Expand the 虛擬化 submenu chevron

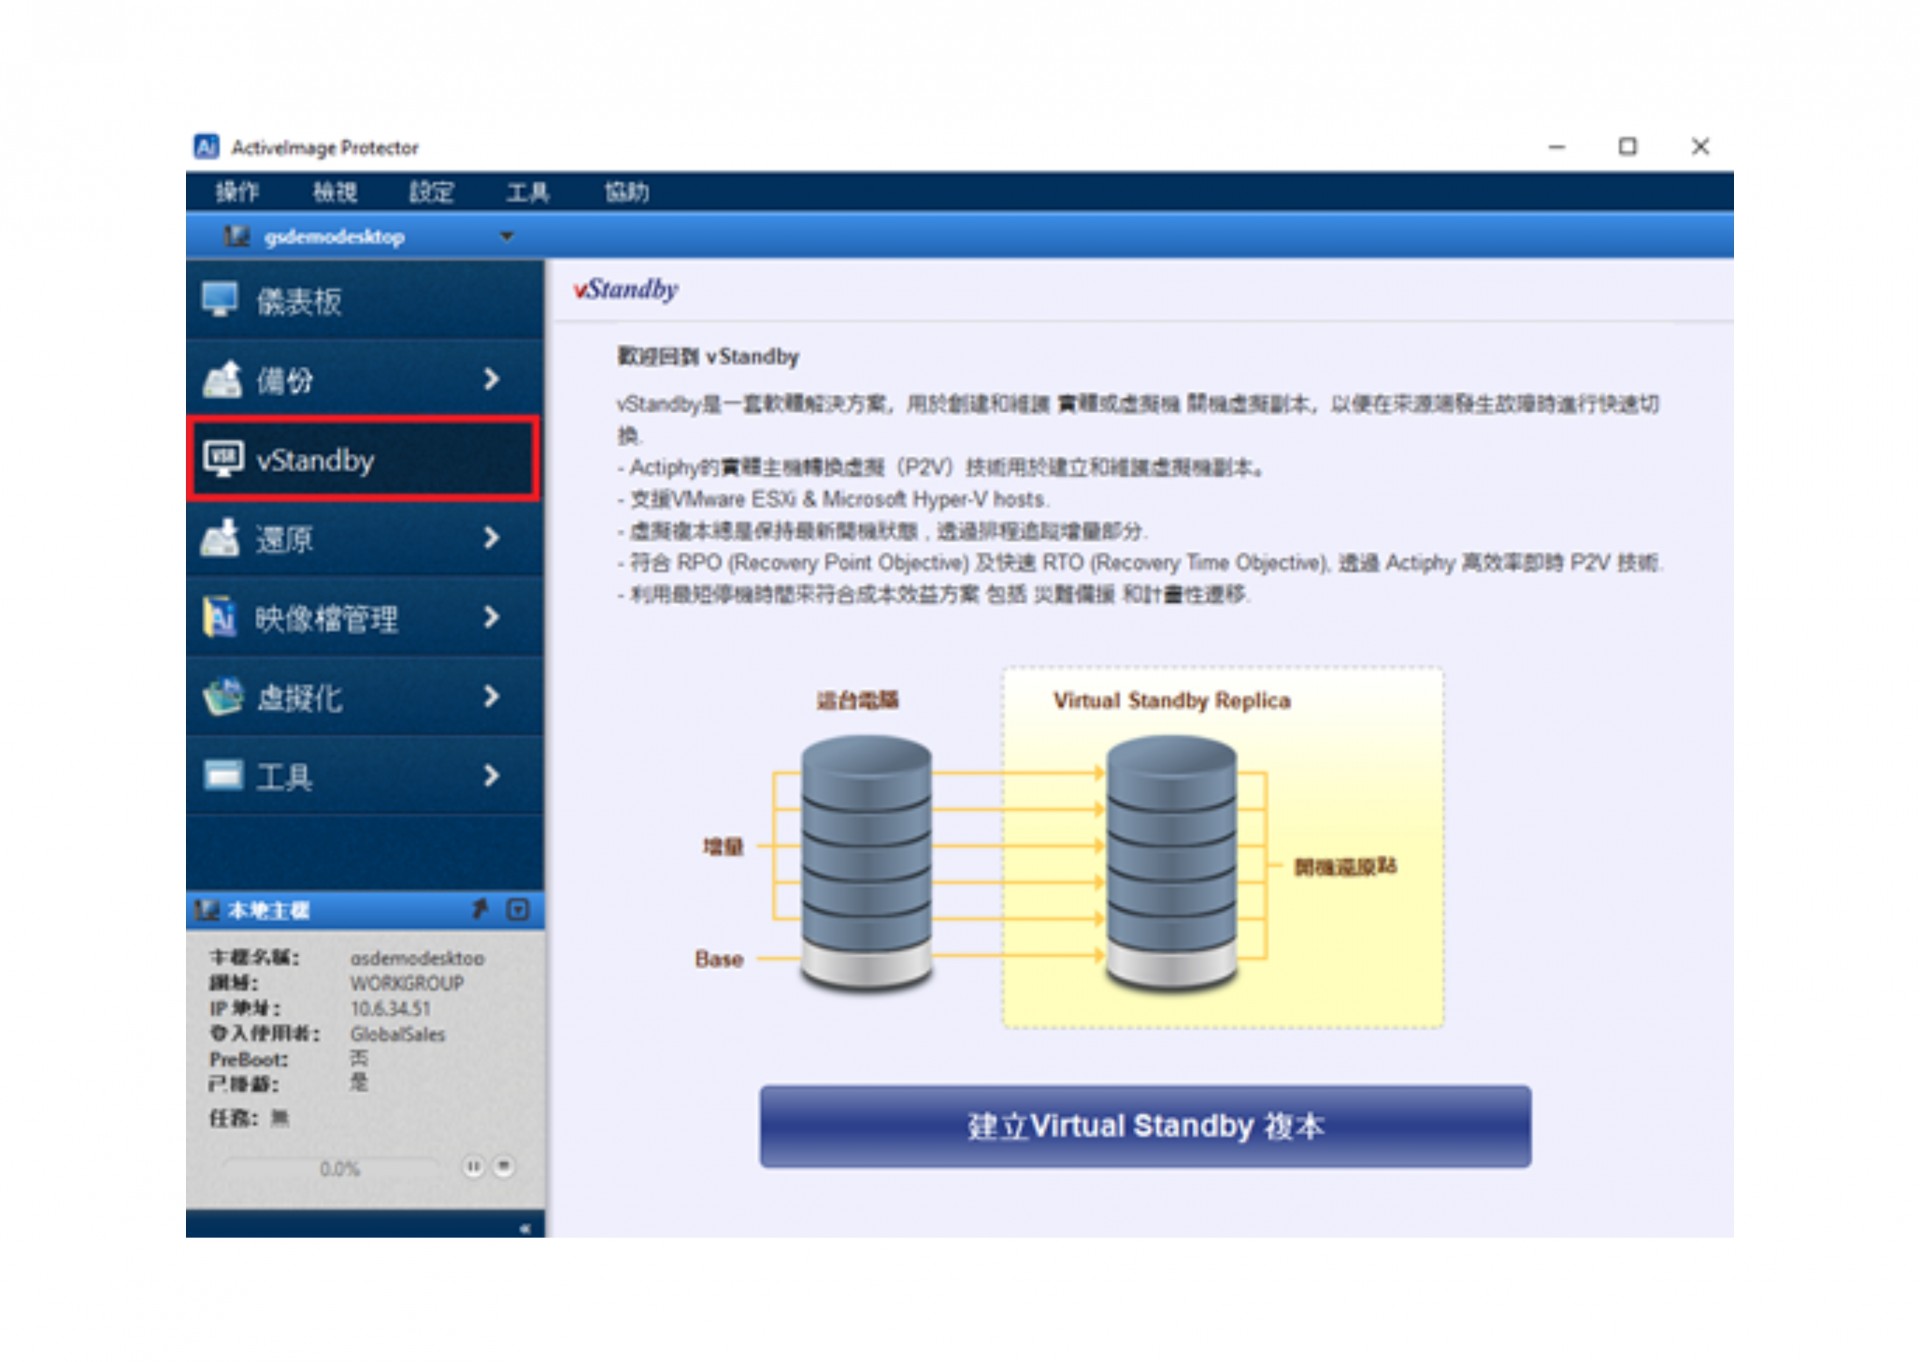pos(491,696)
